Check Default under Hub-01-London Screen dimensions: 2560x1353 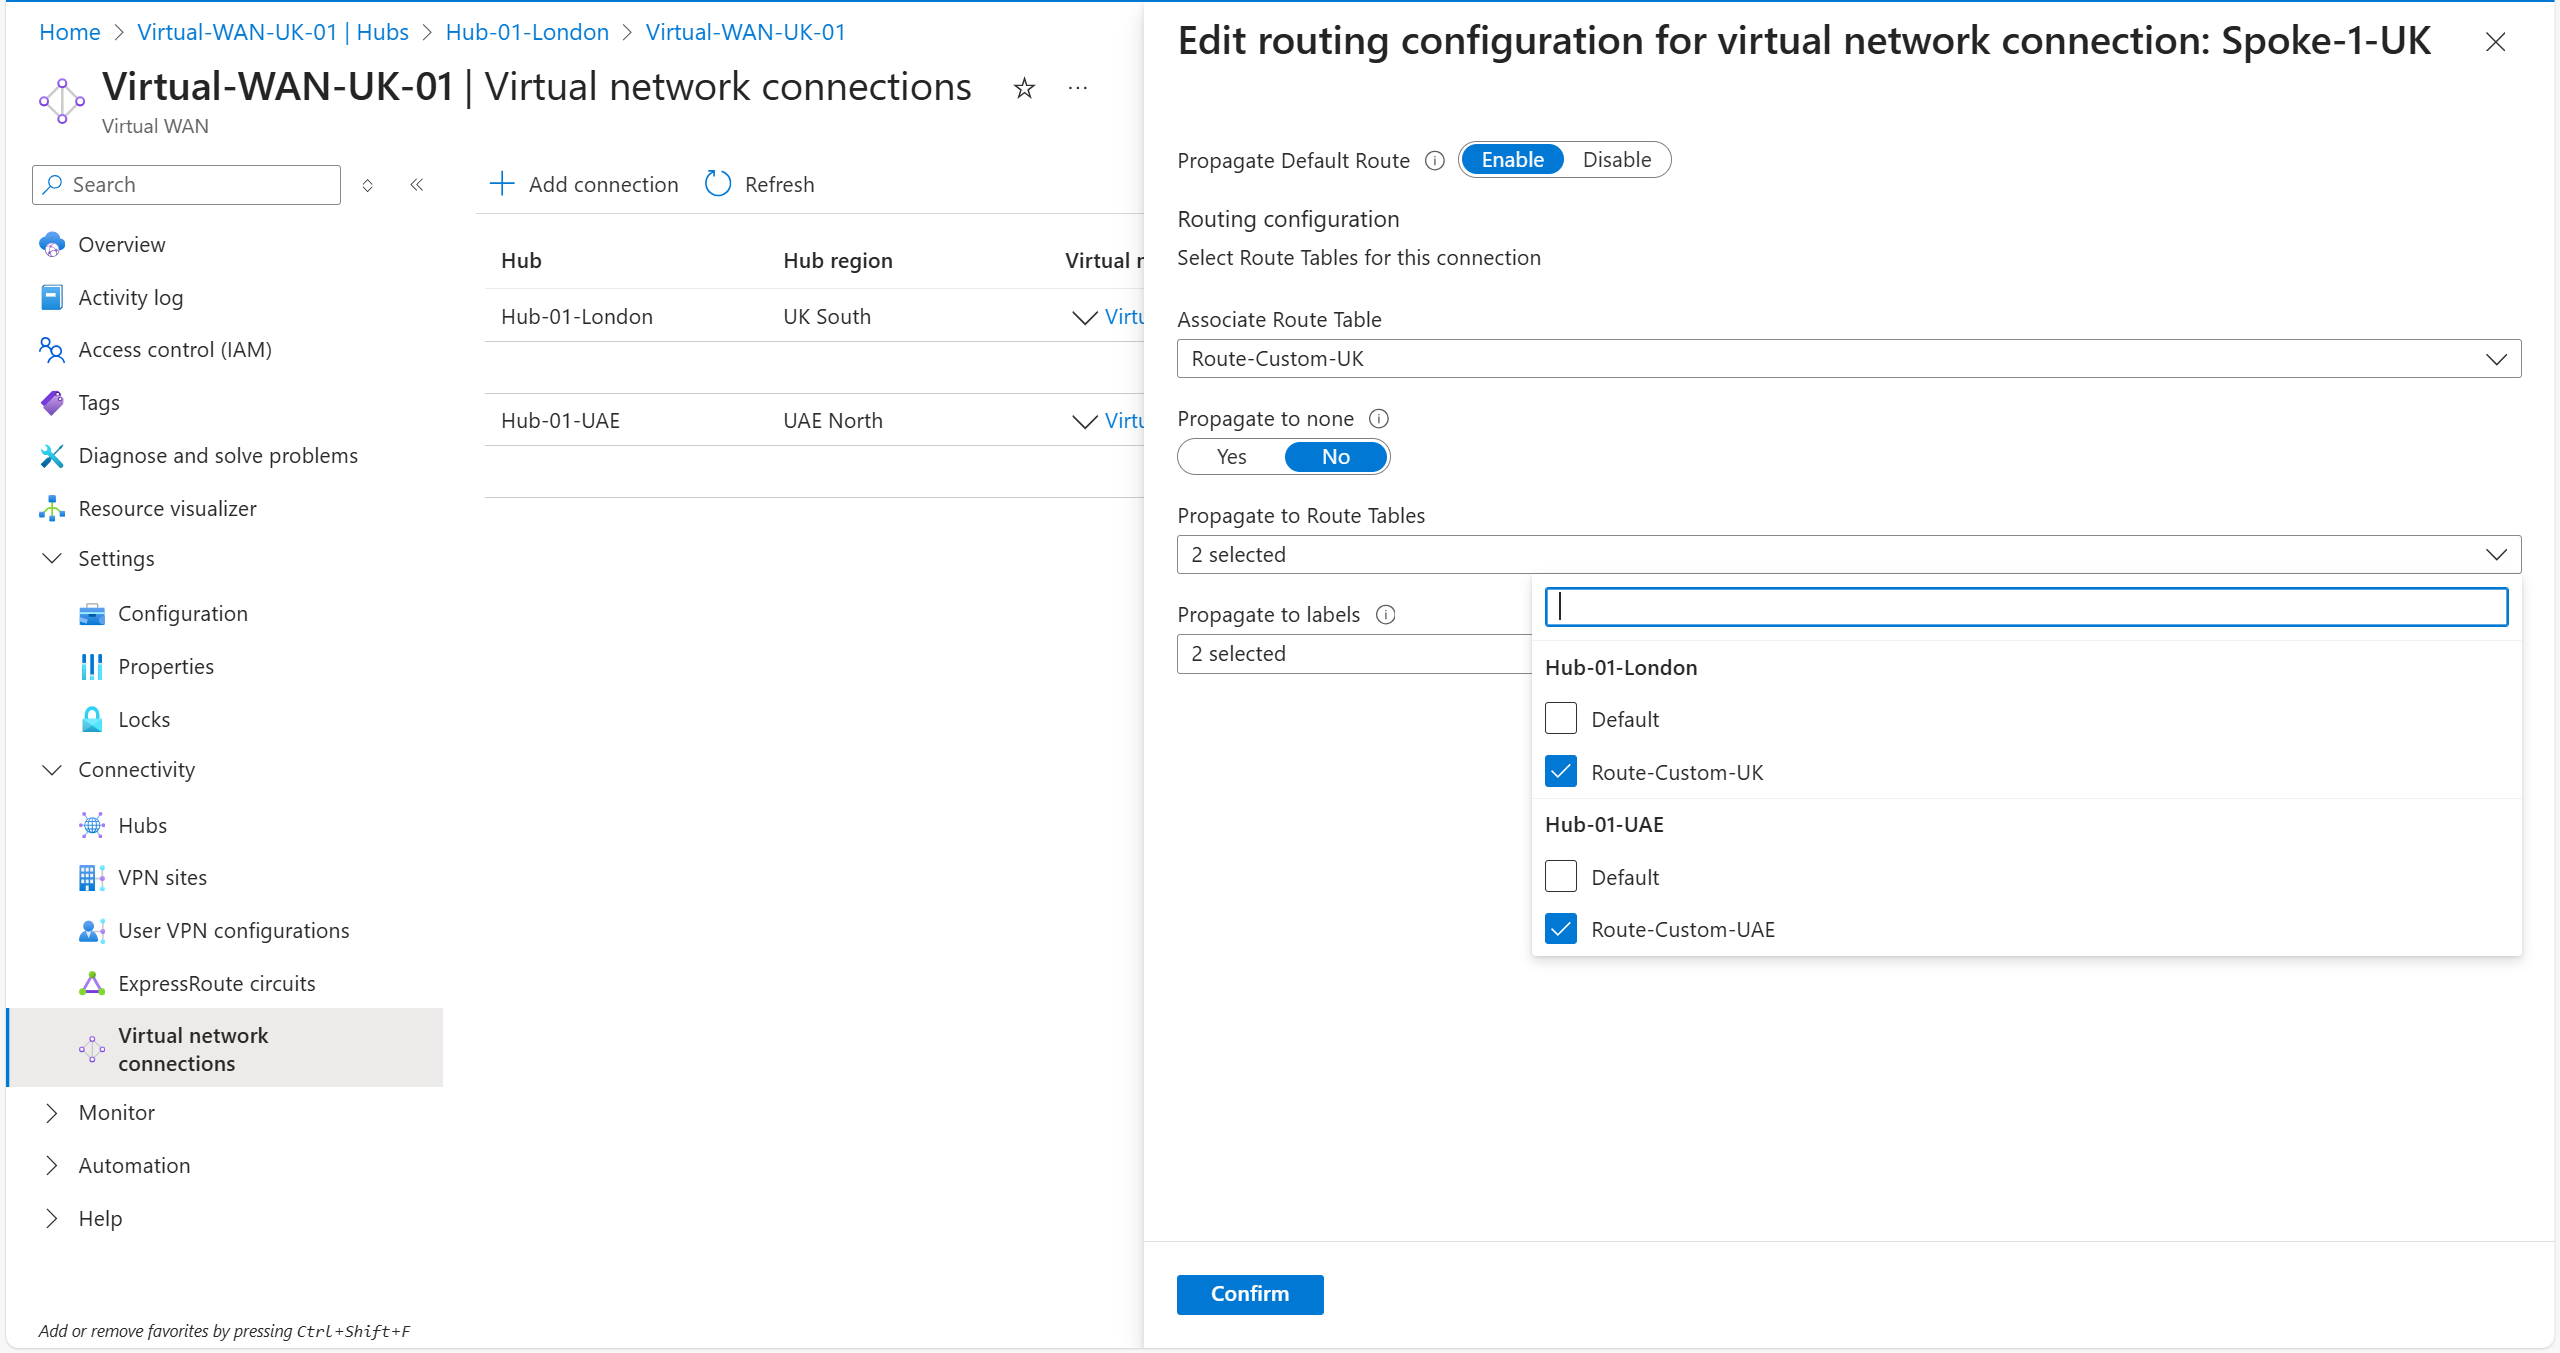click(x=1561, y=718)
